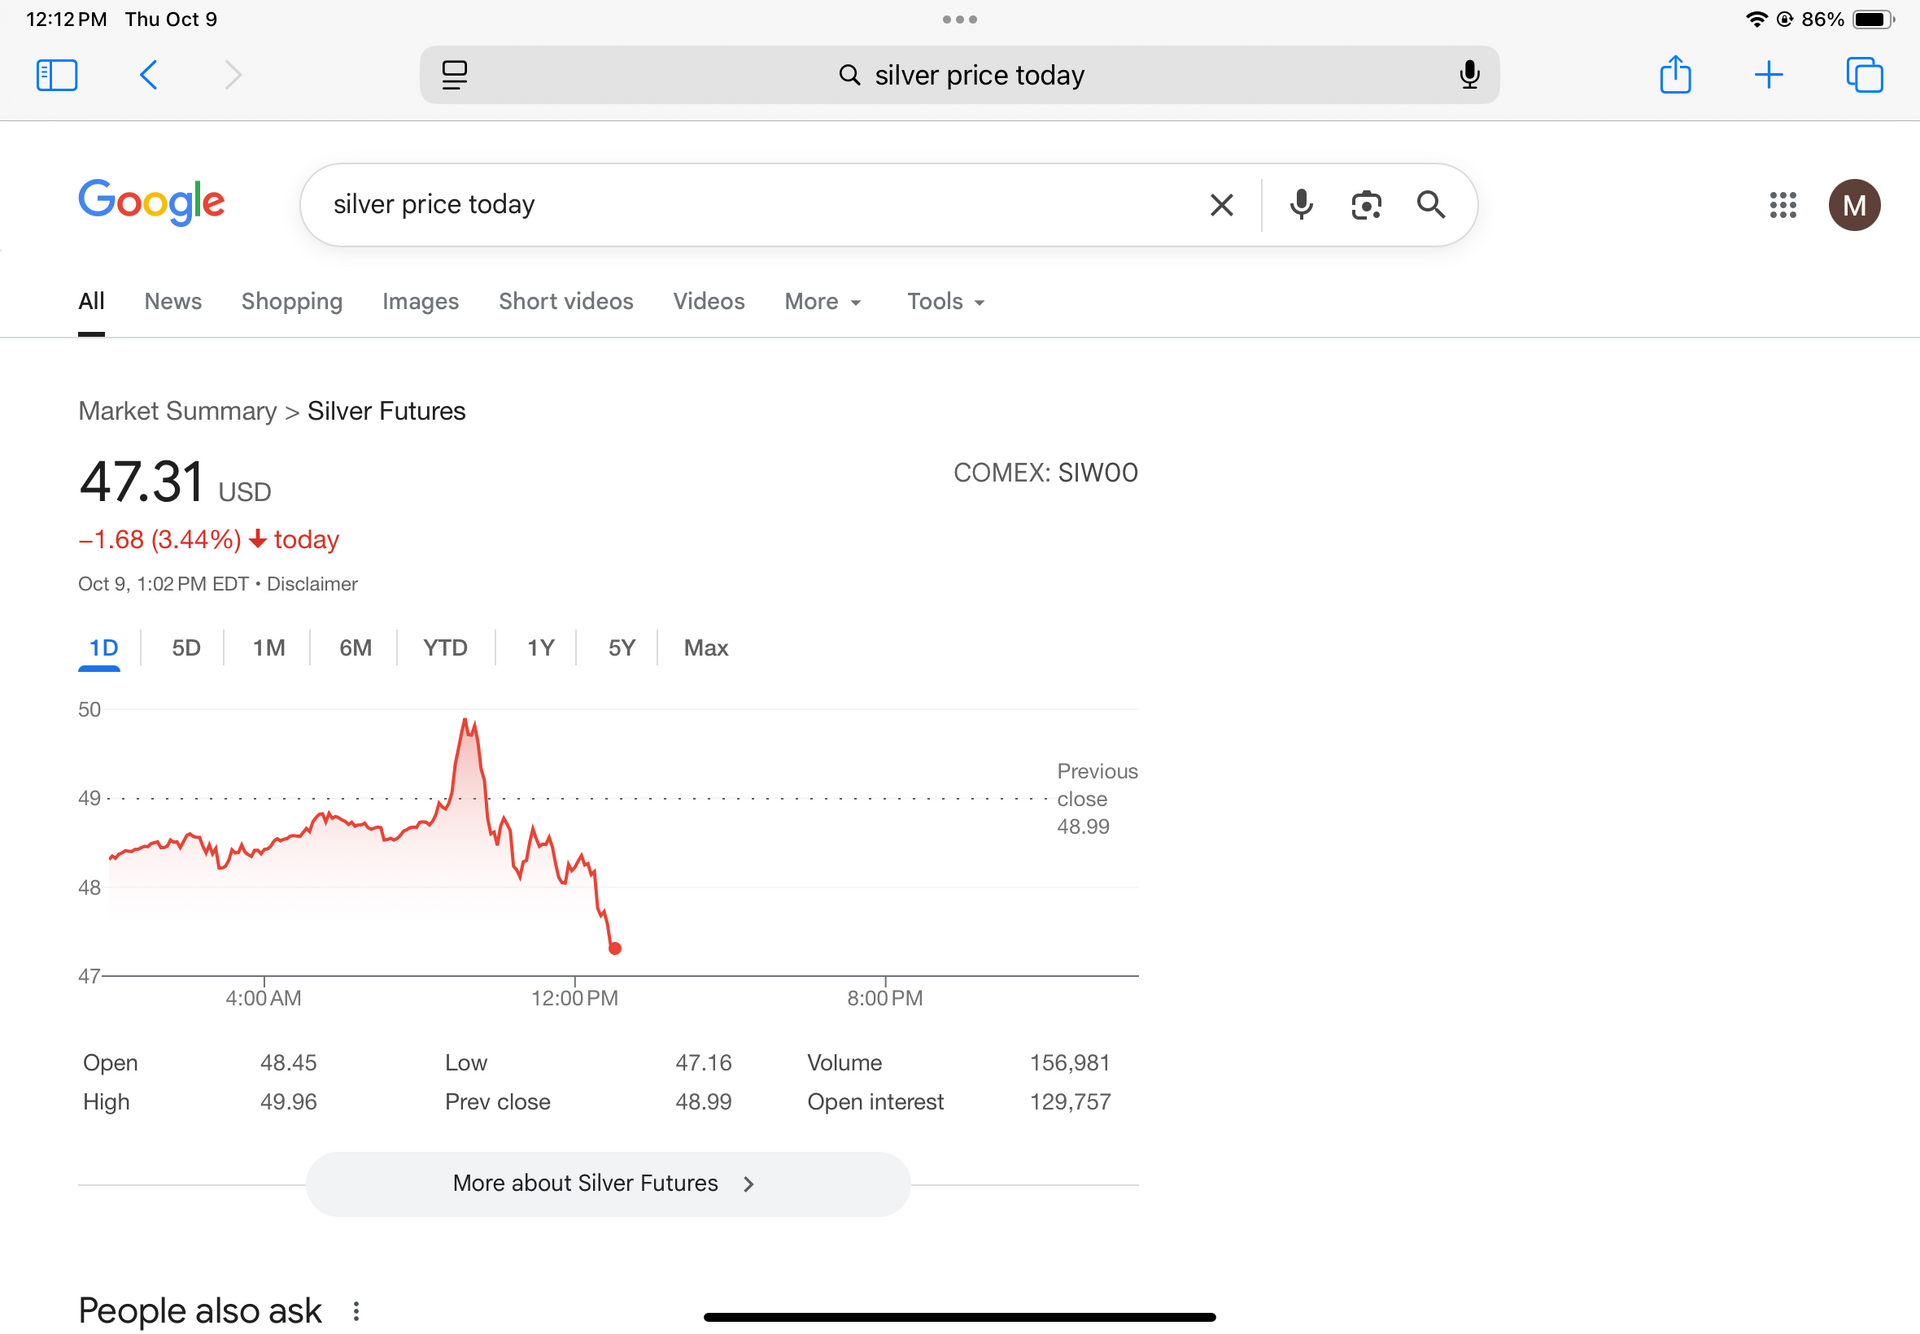Switch to the Shopping results tab

tap(291, 302)
